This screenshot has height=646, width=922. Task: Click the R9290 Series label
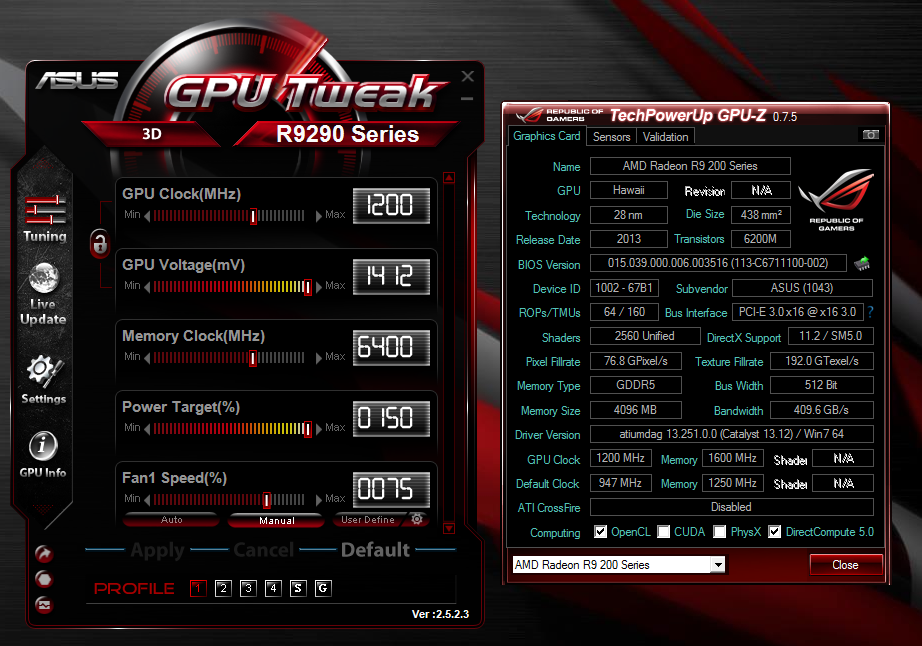(x=348, y=134)
